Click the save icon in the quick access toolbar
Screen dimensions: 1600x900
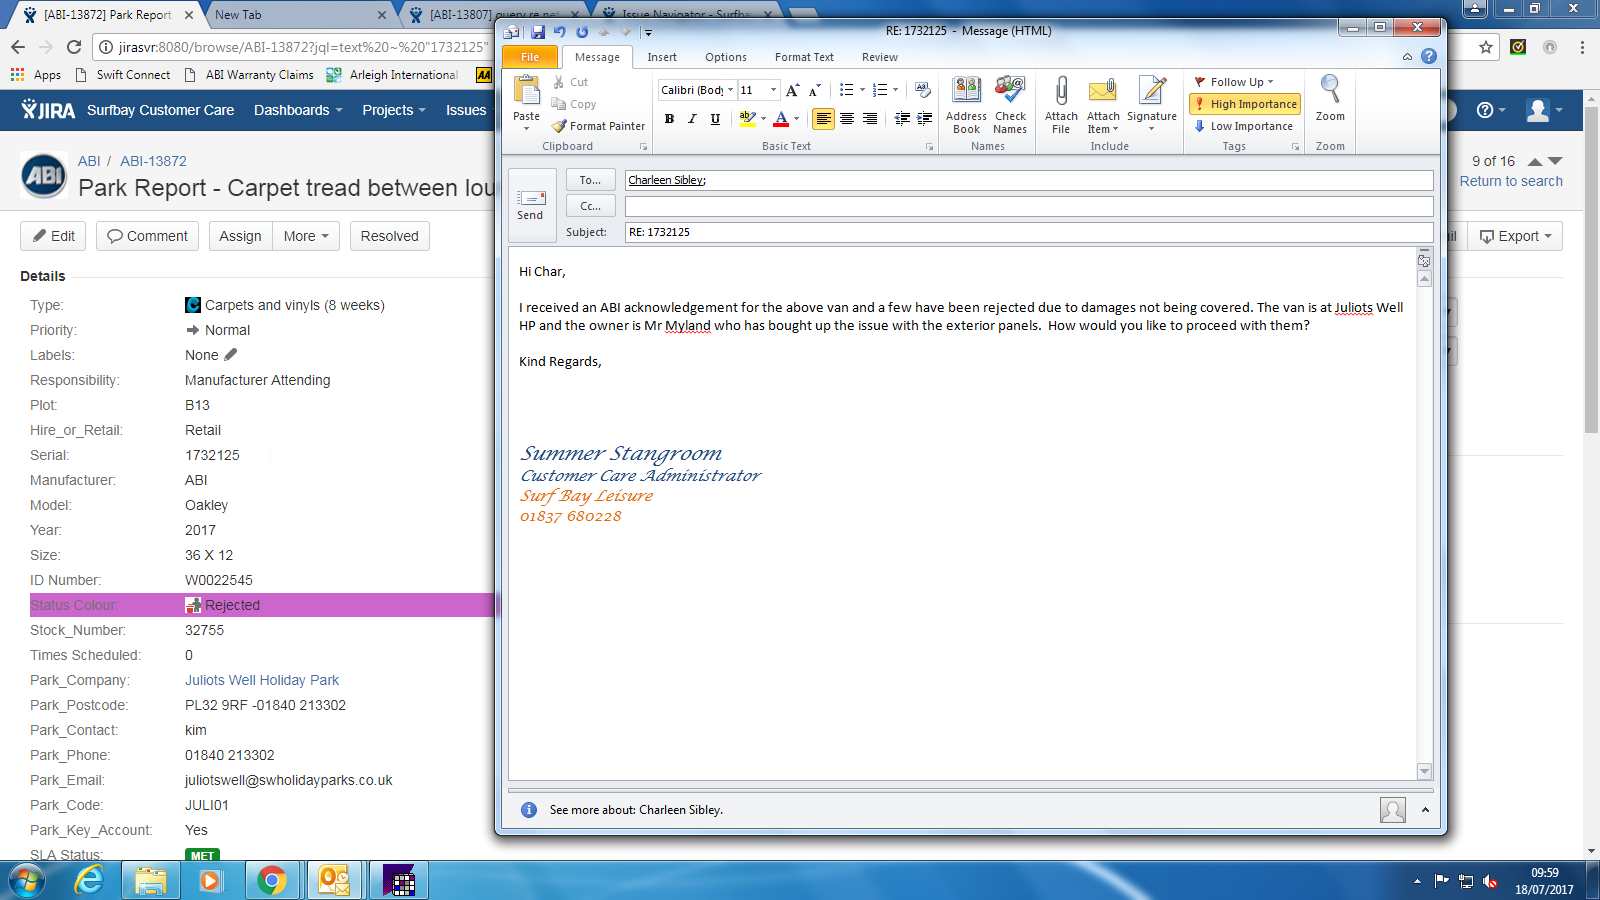click(538, 32)
